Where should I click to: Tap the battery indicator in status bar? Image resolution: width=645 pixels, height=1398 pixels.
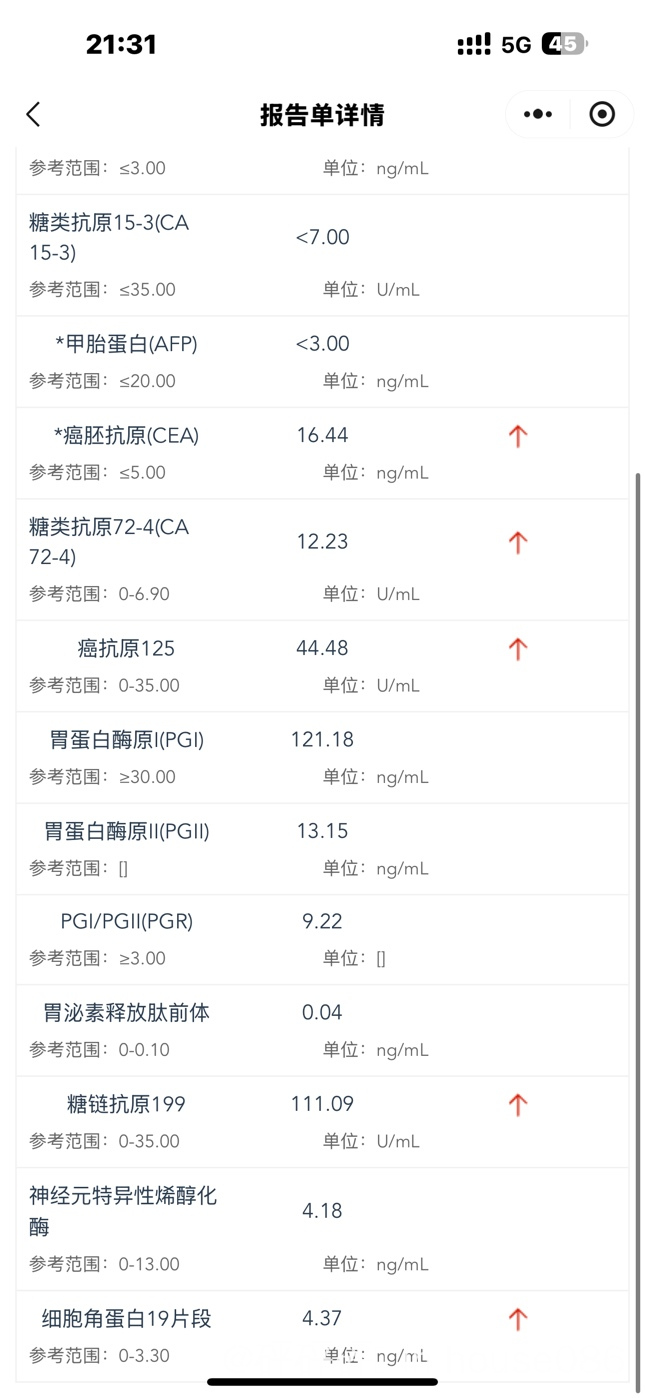[565, 44]
